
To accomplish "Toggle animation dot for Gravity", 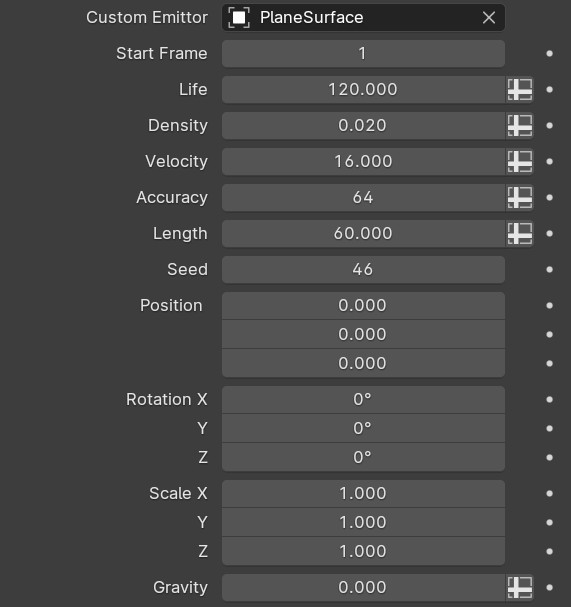I will pos(549,587).
